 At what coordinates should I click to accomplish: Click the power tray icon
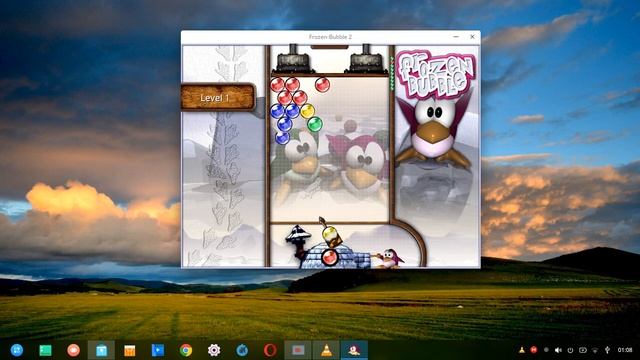(570, 350)
